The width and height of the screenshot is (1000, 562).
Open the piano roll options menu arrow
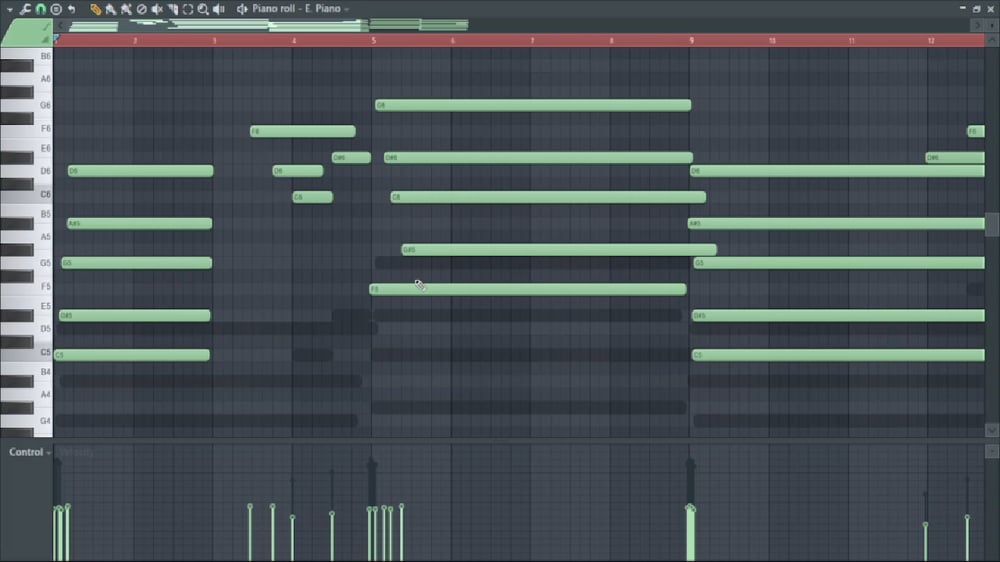coord(10,10)
